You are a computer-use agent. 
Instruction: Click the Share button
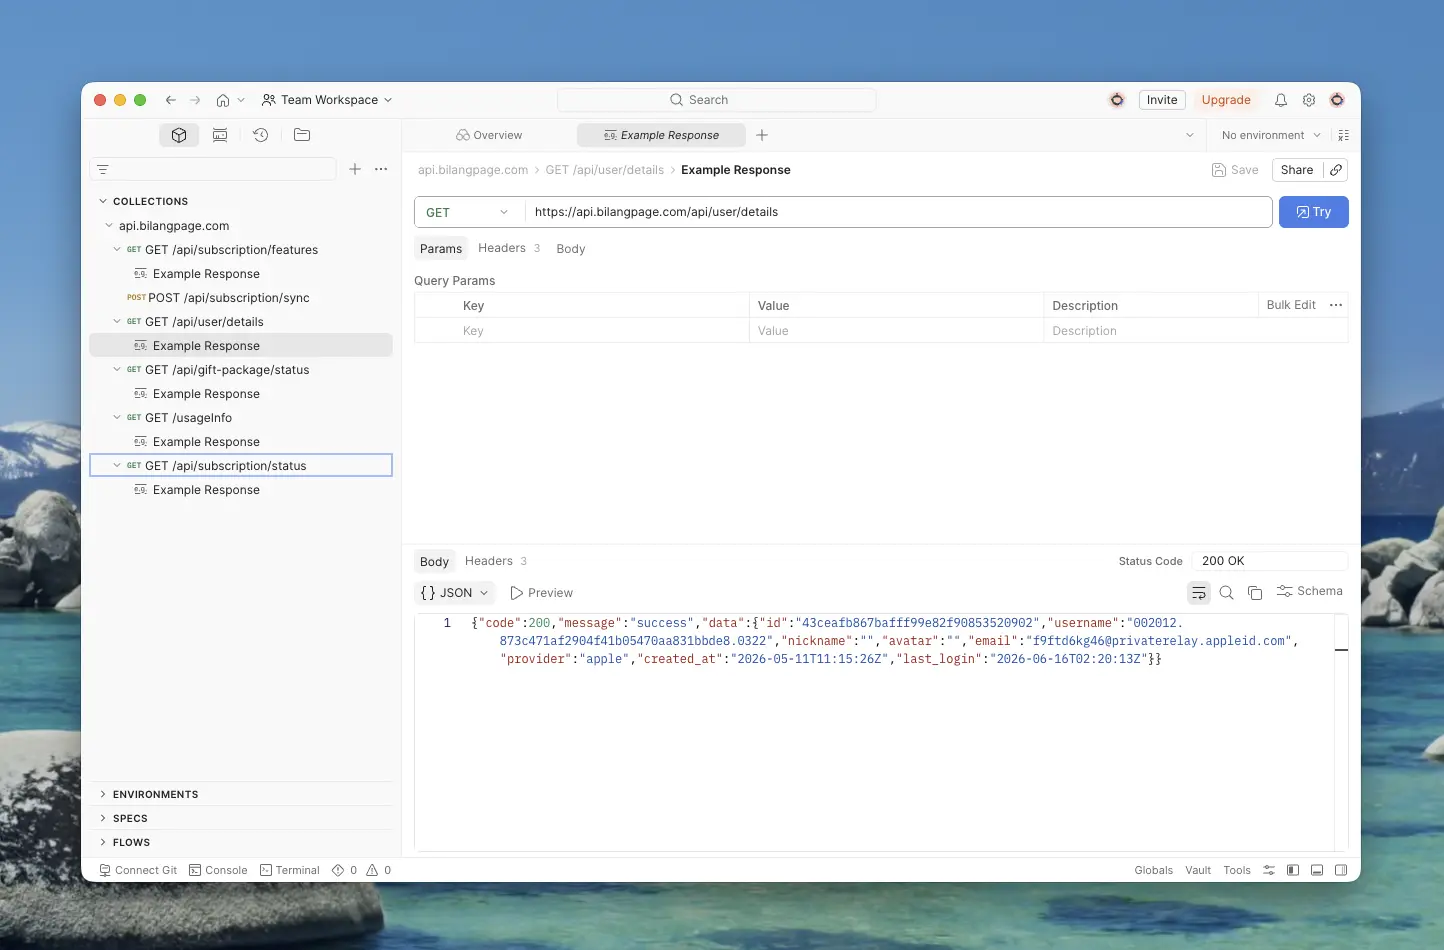pos(1297,170)
